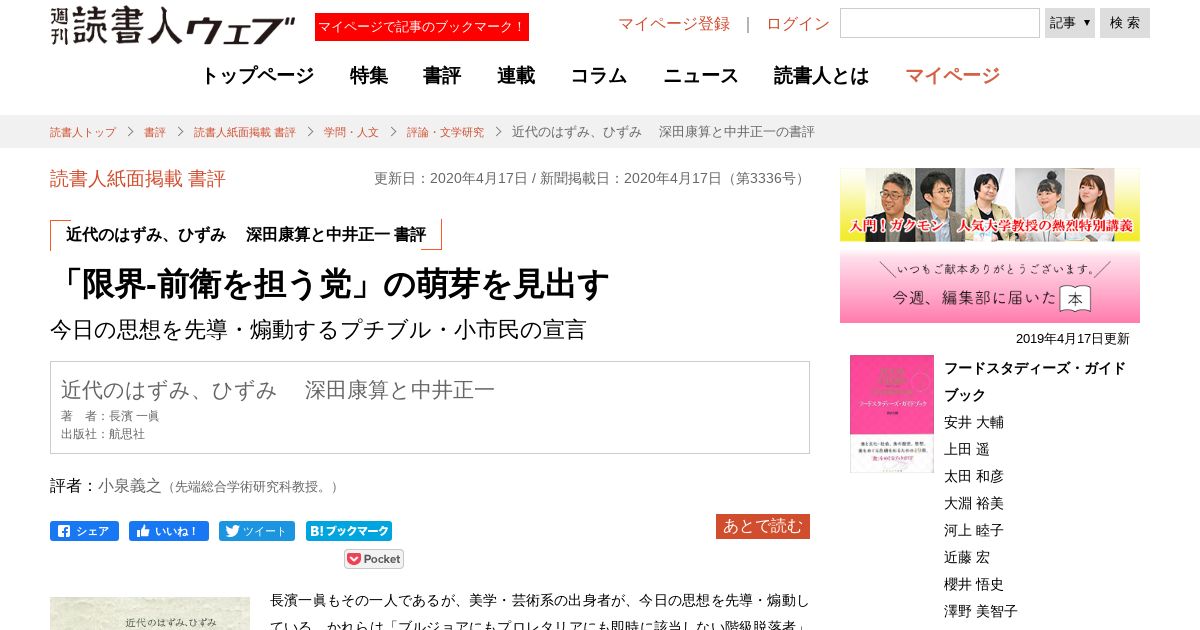1200x630 pixels.
Task: Open the マイページ navigation item
Action: (x=952, y=76)
